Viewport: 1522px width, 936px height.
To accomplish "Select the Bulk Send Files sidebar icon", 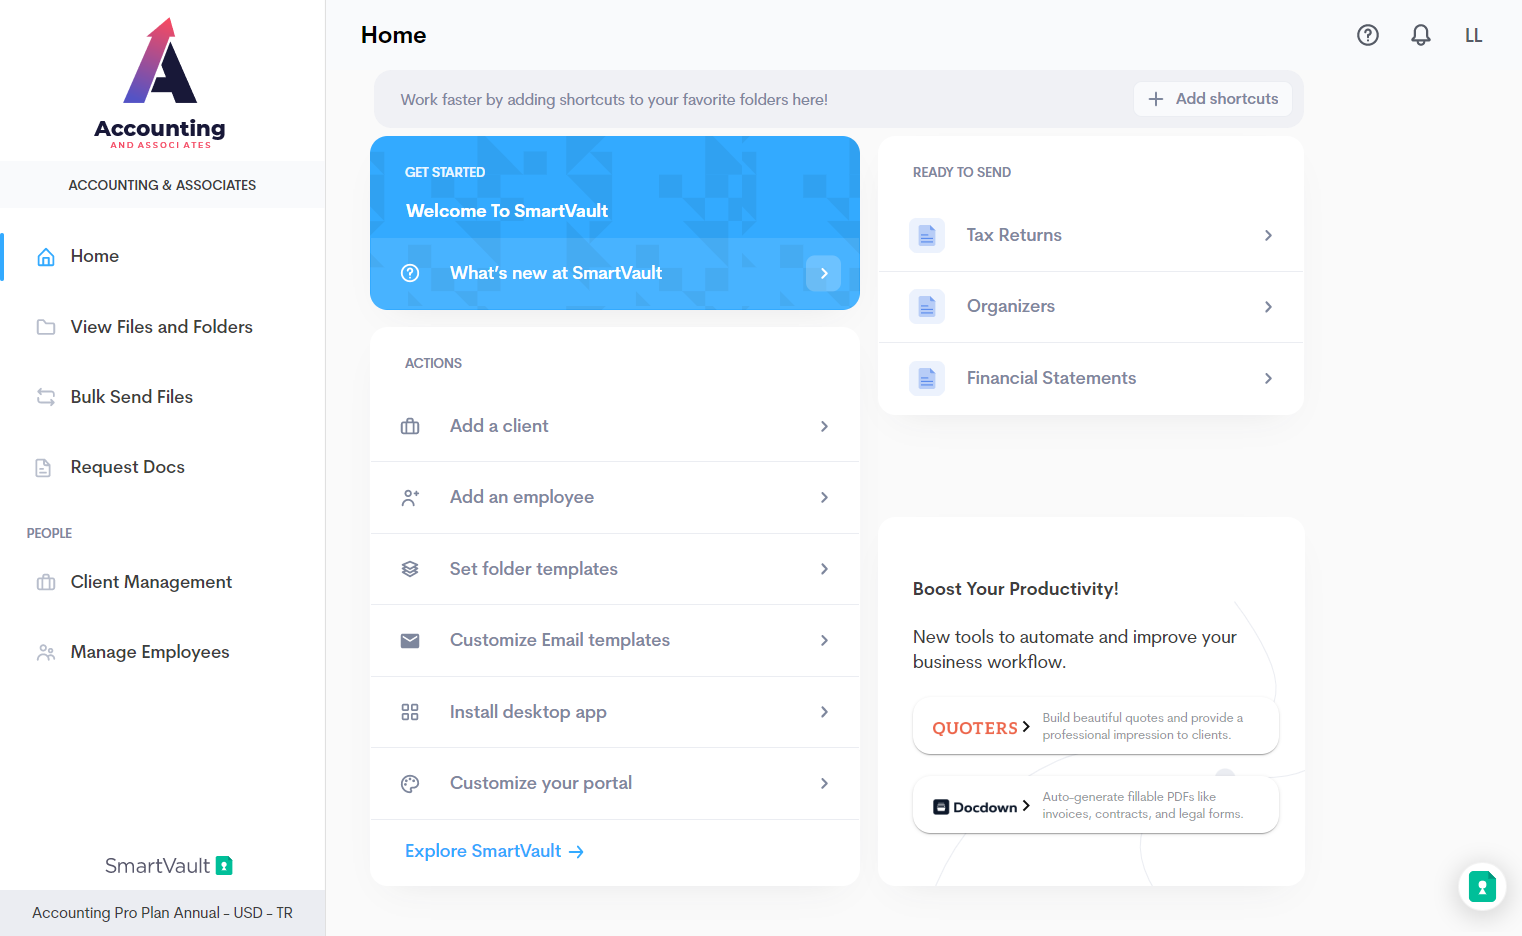I will click(45, 396).
